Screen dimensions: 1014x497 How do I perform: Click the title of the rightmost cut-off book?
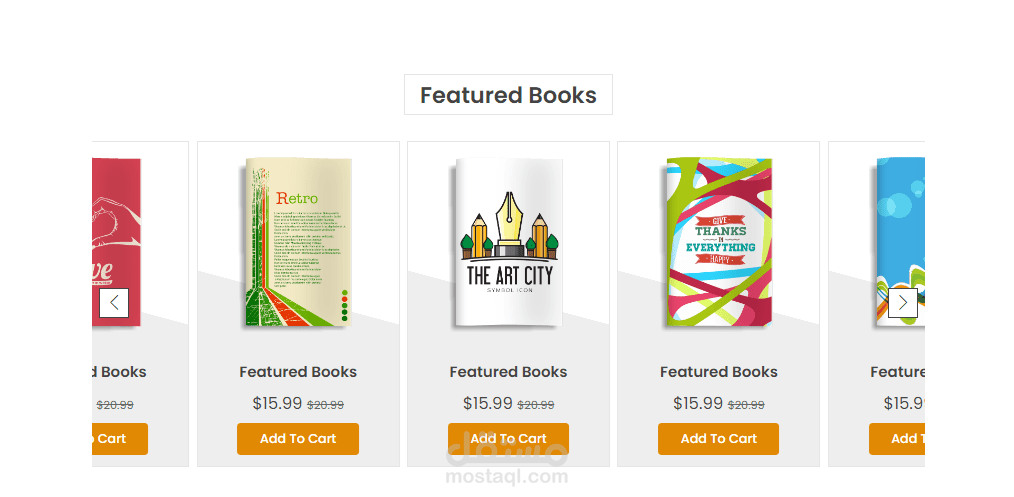click(897, 372)
